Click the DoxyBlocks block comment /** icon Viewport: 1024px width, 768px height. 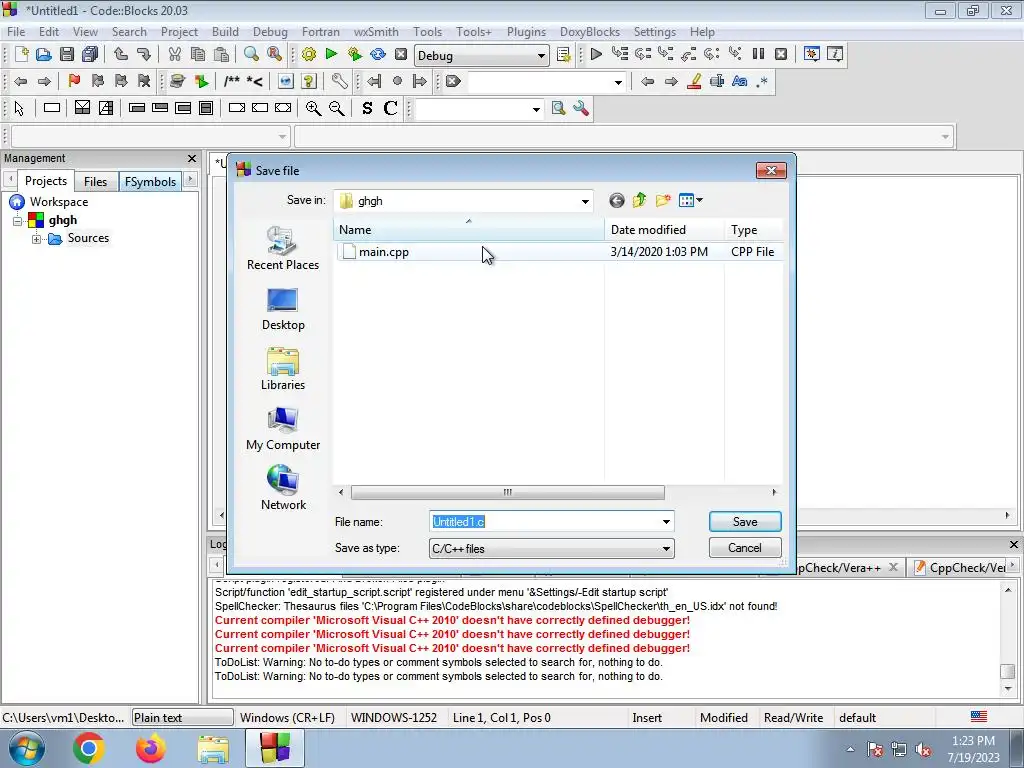(x=232, y=81)
